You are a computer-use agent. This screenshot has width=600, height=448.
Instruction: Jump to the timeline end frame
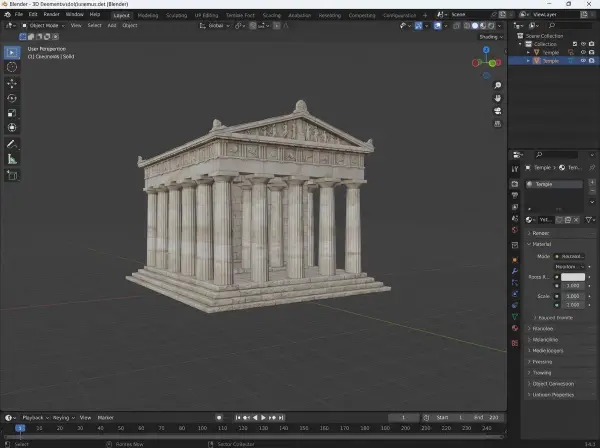point(281,417)
